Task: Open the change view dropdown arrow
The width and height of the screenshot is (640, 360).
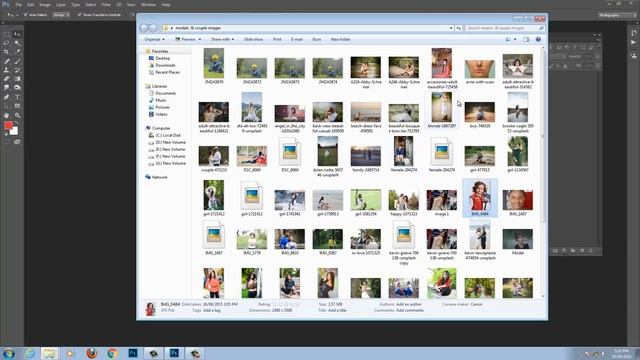Action: click(x=515, y=39)
